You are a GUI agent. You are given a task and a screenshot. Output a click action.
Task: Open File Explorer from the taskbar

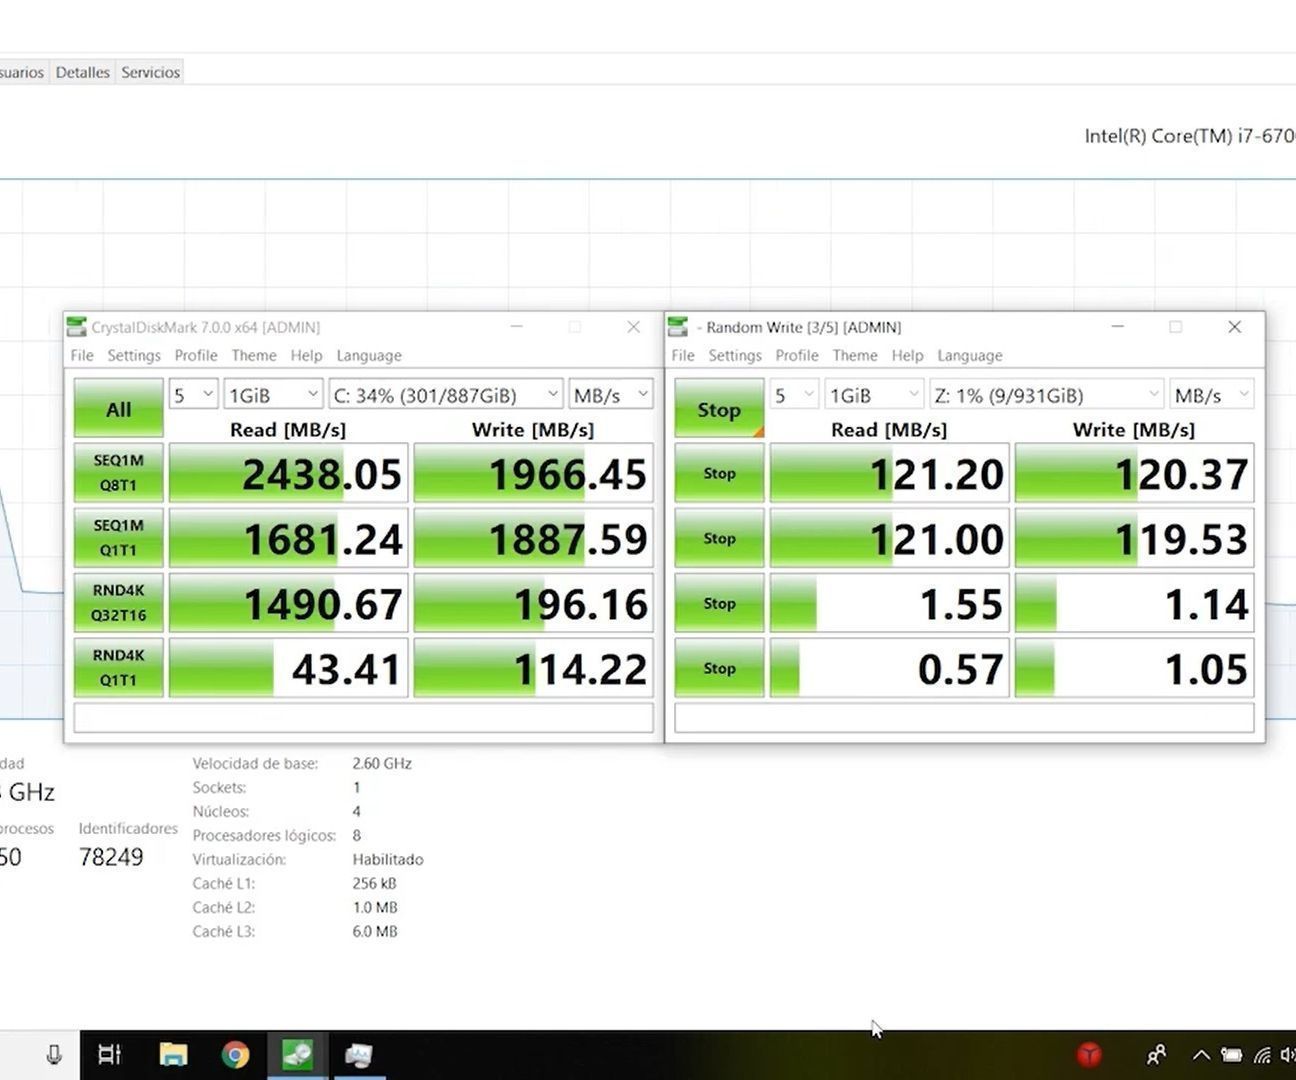[x=173, y=1054]
